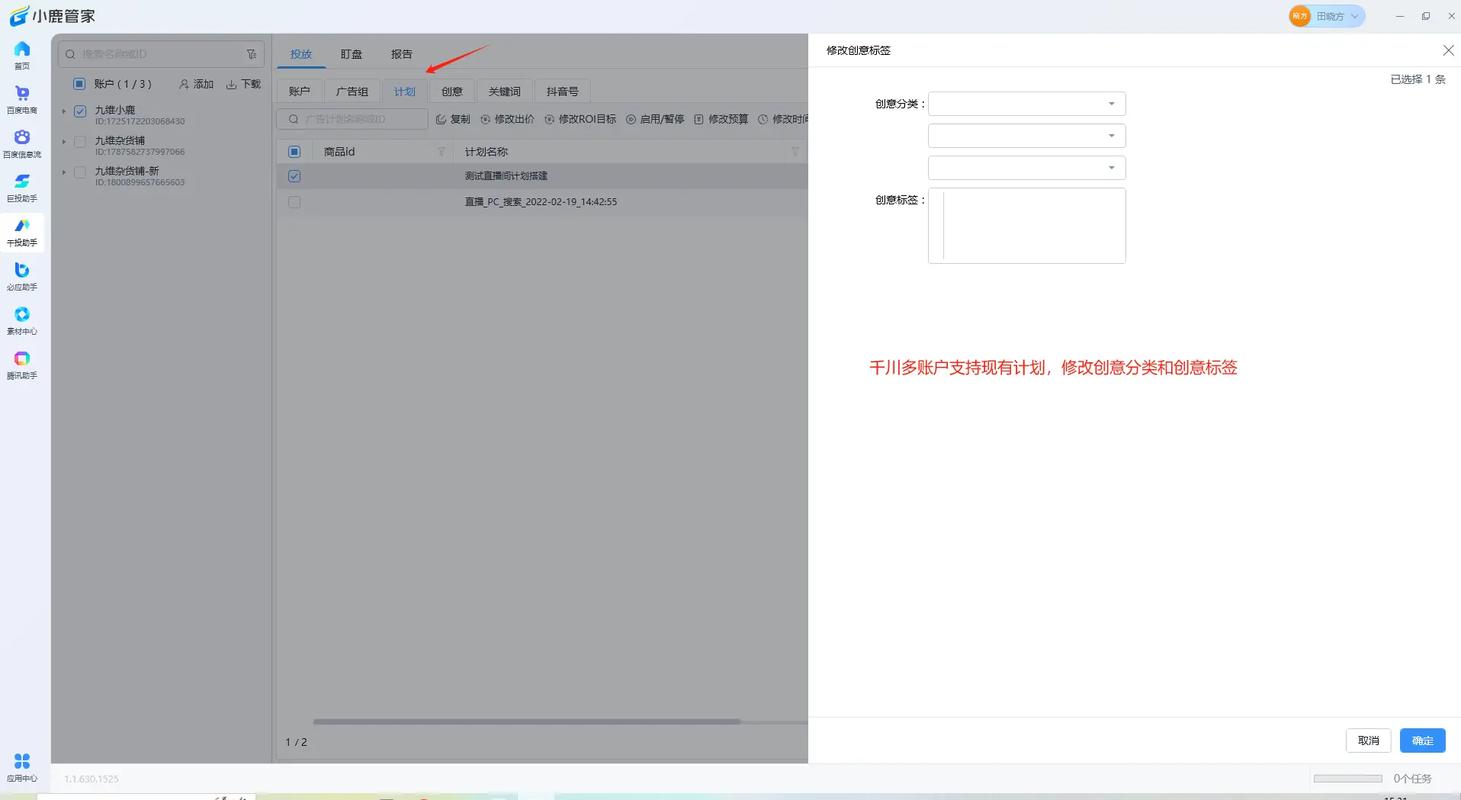Uncheck the 九维小鹿 account checkbox
Screen dimensions: 1461x800
tap(79, 111)
